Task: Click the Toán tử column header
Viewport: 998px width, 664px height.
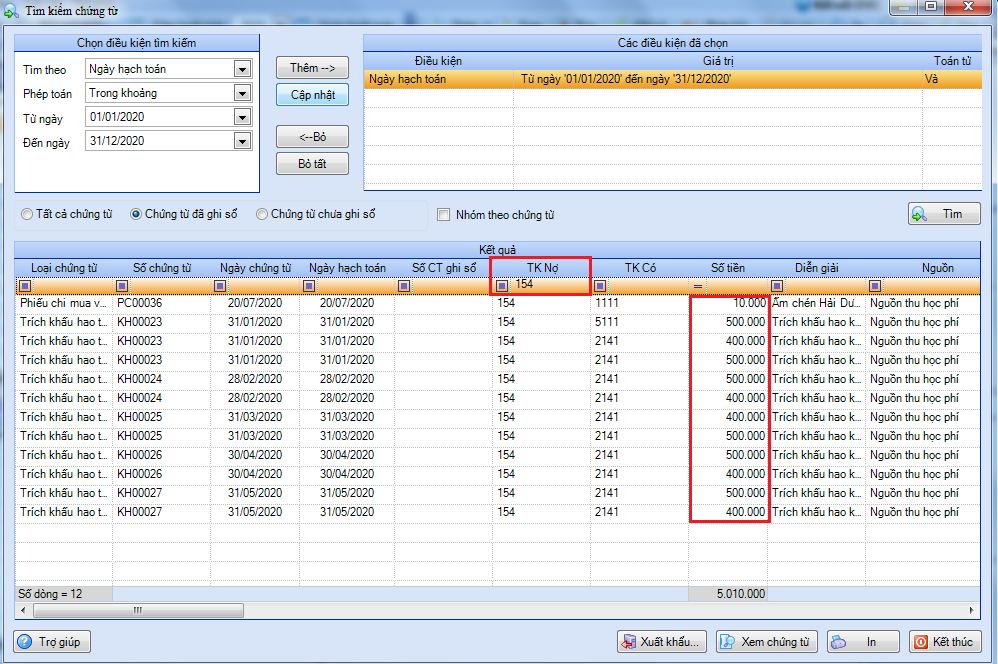Action: pyautogui.click(x=952, y=61)
